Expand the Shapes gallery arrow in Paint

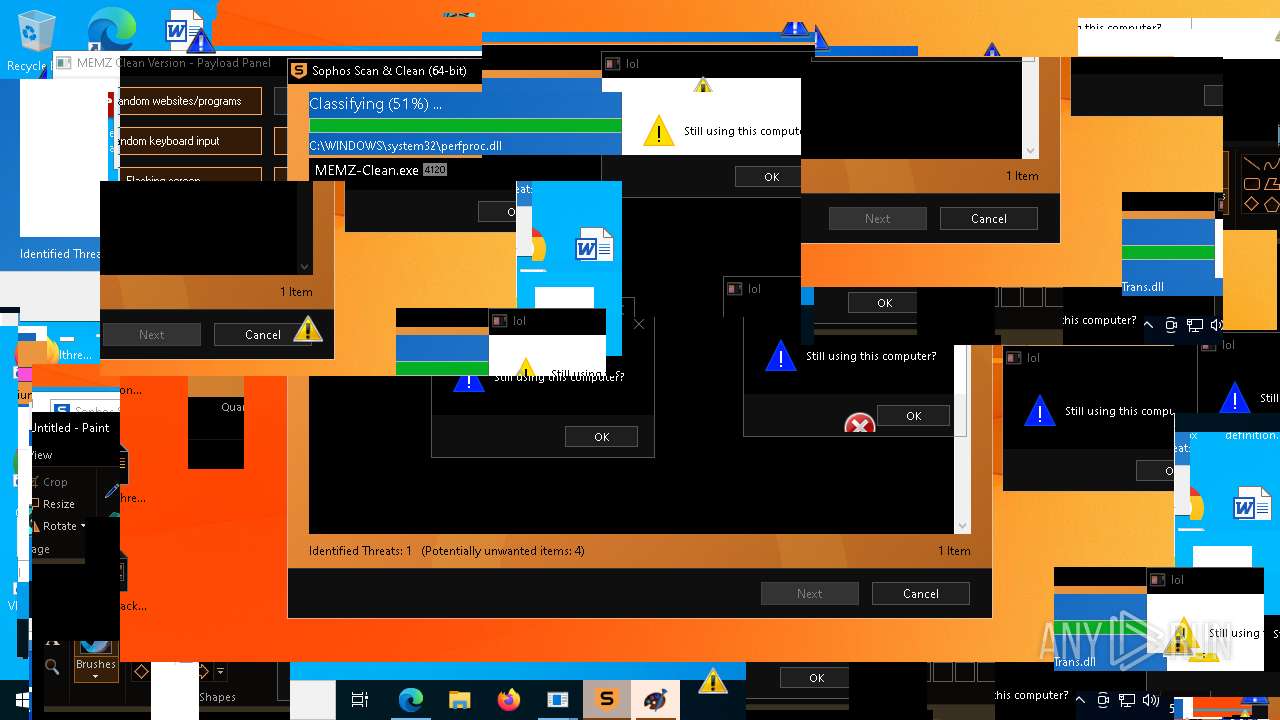click(x=220, y=672)
